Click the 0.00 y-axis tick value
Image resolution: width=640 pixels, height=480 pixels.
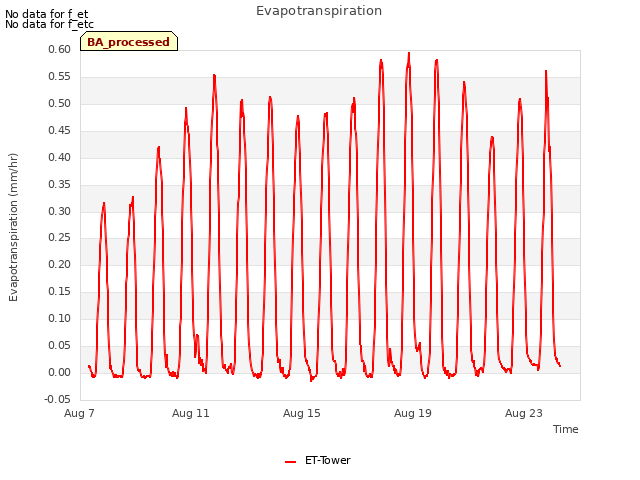(x=60, y=372)
